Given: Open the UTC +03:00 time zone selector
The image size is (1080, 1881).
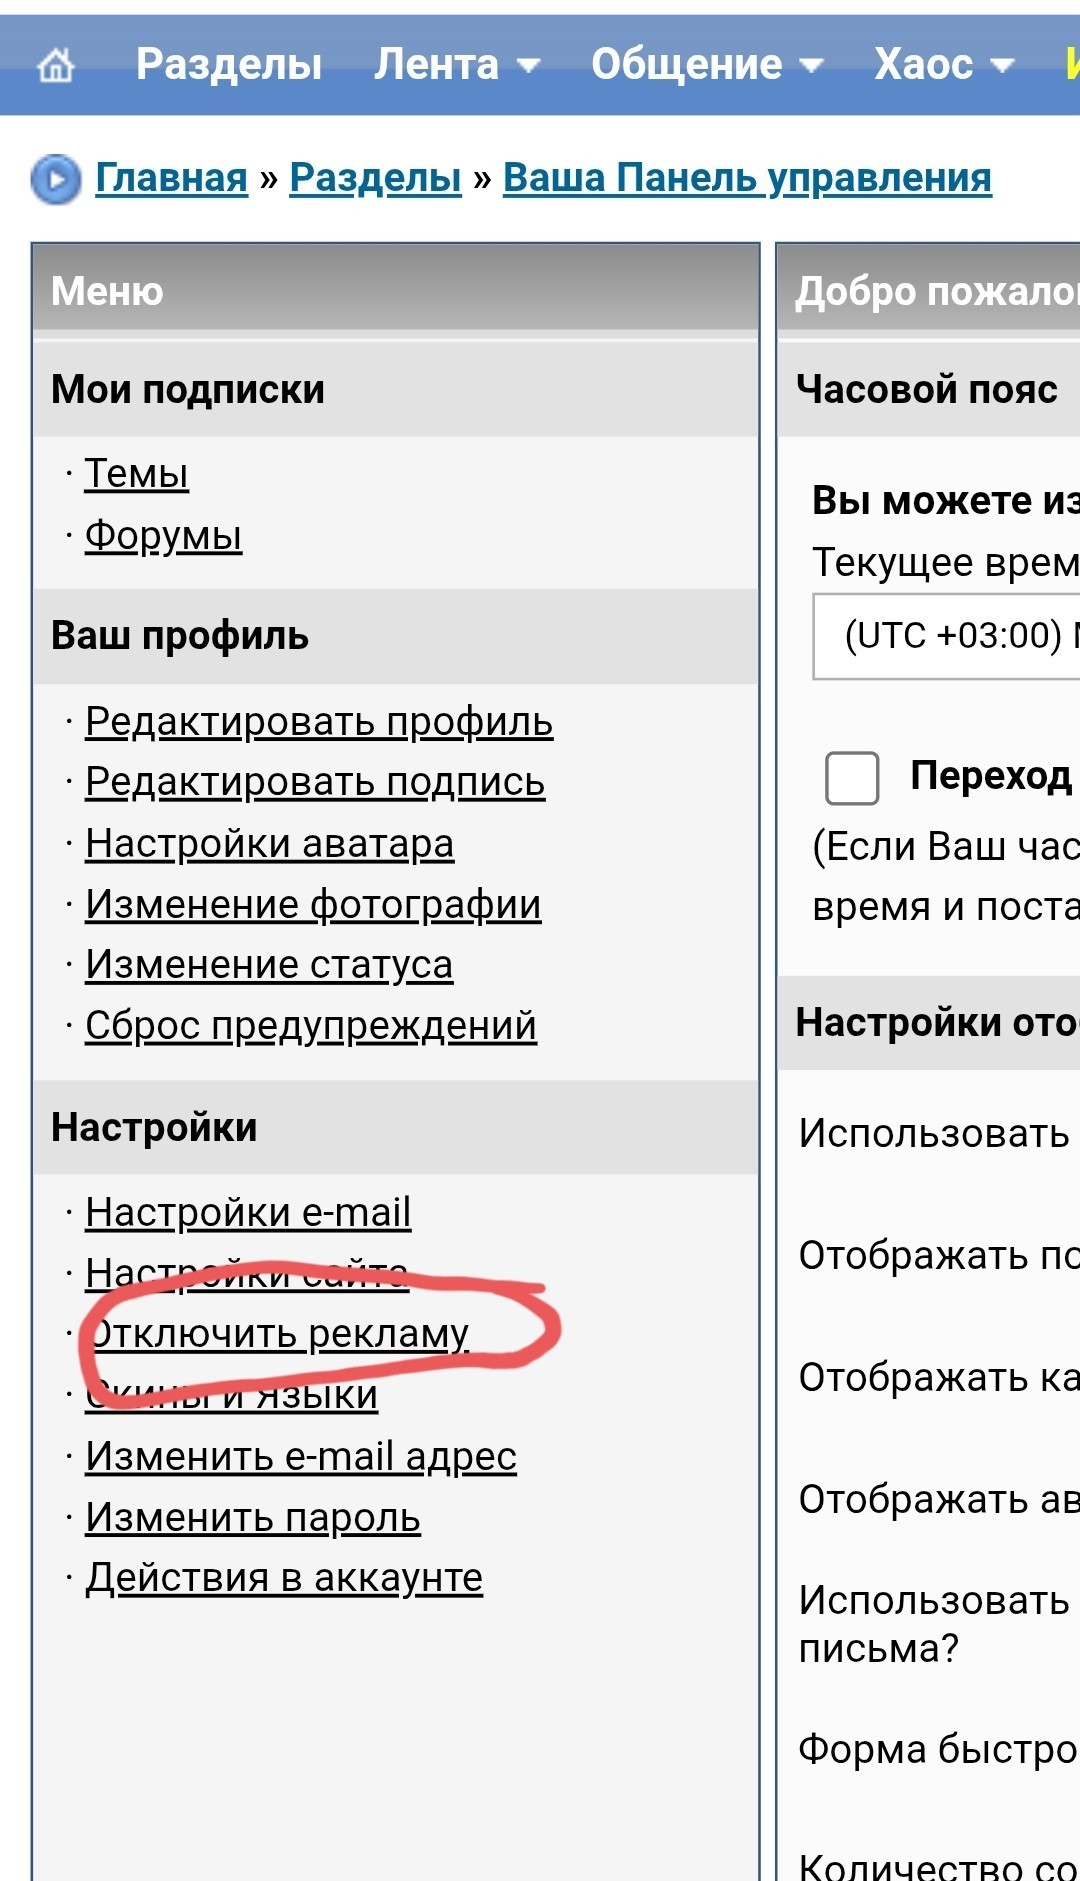Looking at the screenshot, I should [x=946, y=636].
